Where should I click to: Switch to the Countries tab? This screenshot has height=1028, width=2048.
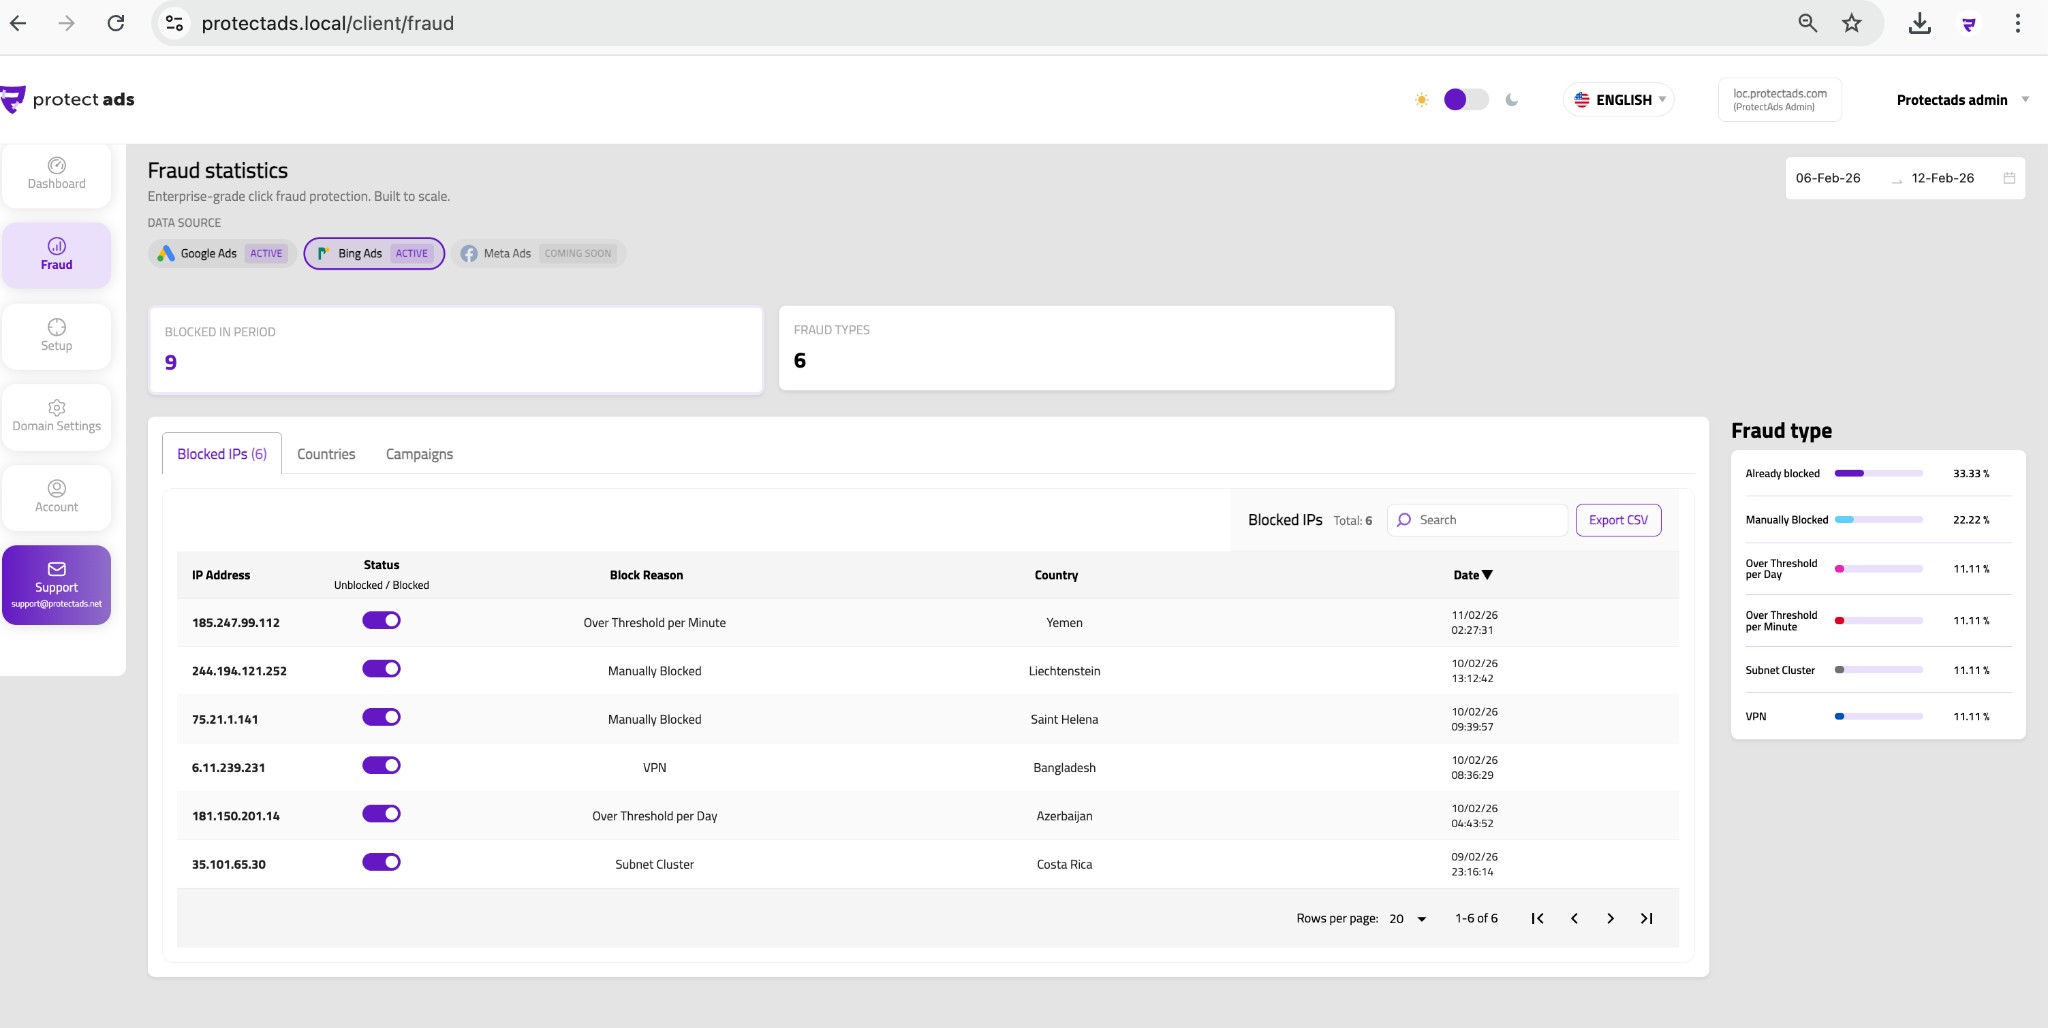pos(326,454)
